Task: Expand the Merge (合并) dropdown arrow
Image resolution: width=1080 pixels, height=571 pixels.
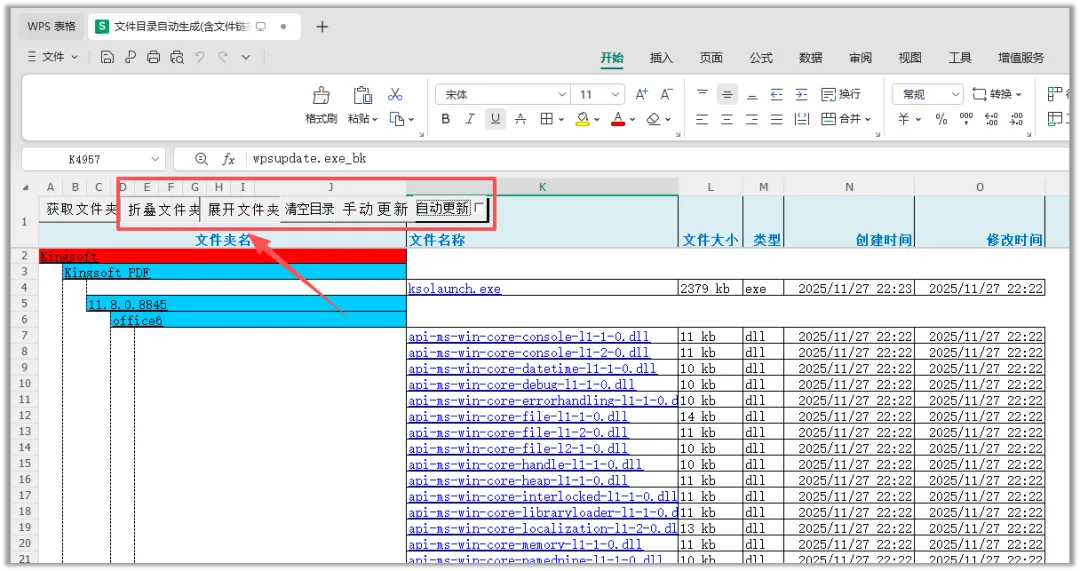Action: pos(868,120)
